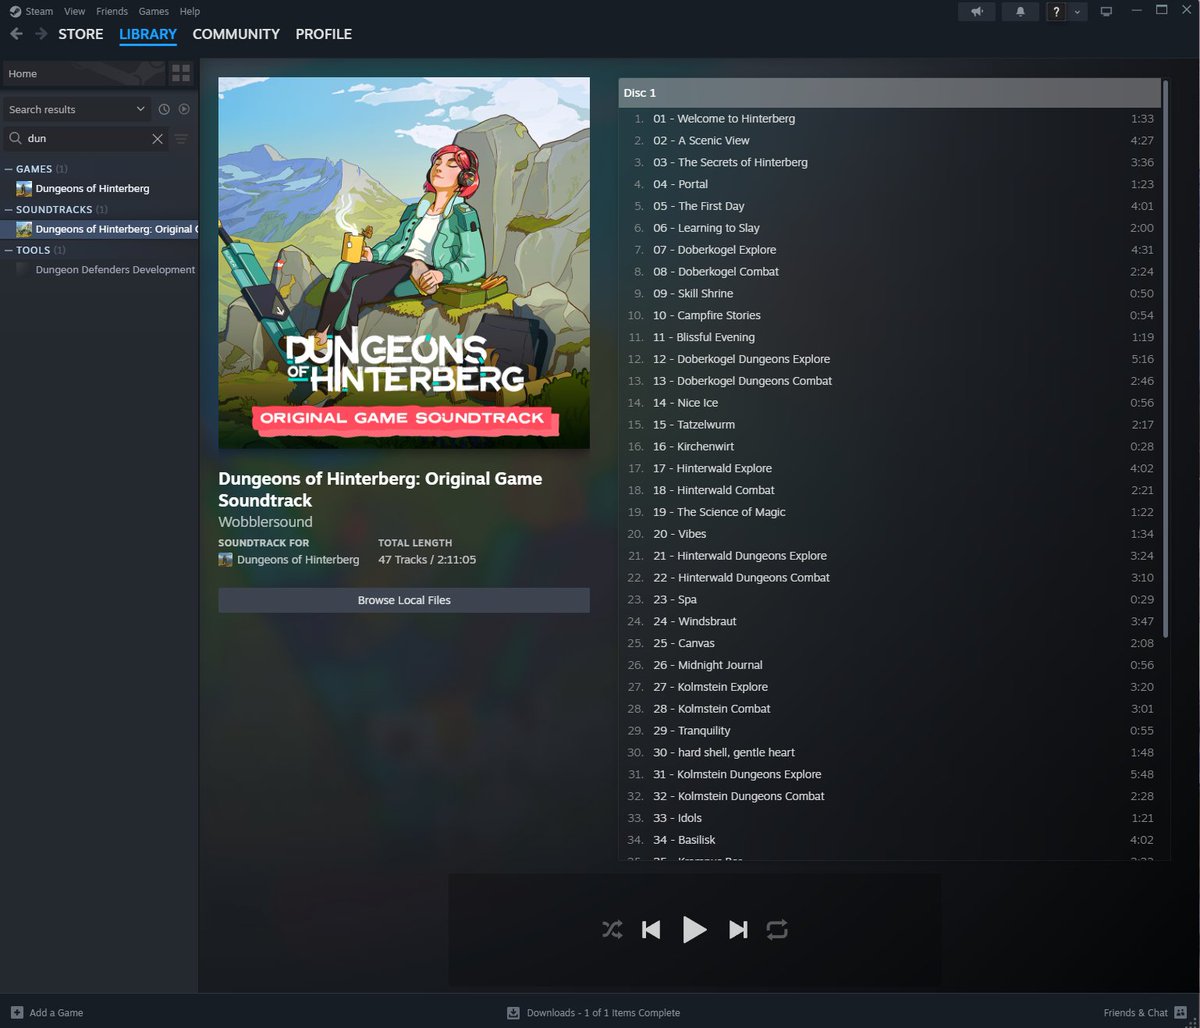Click Add a Game
Viewport: 1200px width, 1028px height.
46,1012
